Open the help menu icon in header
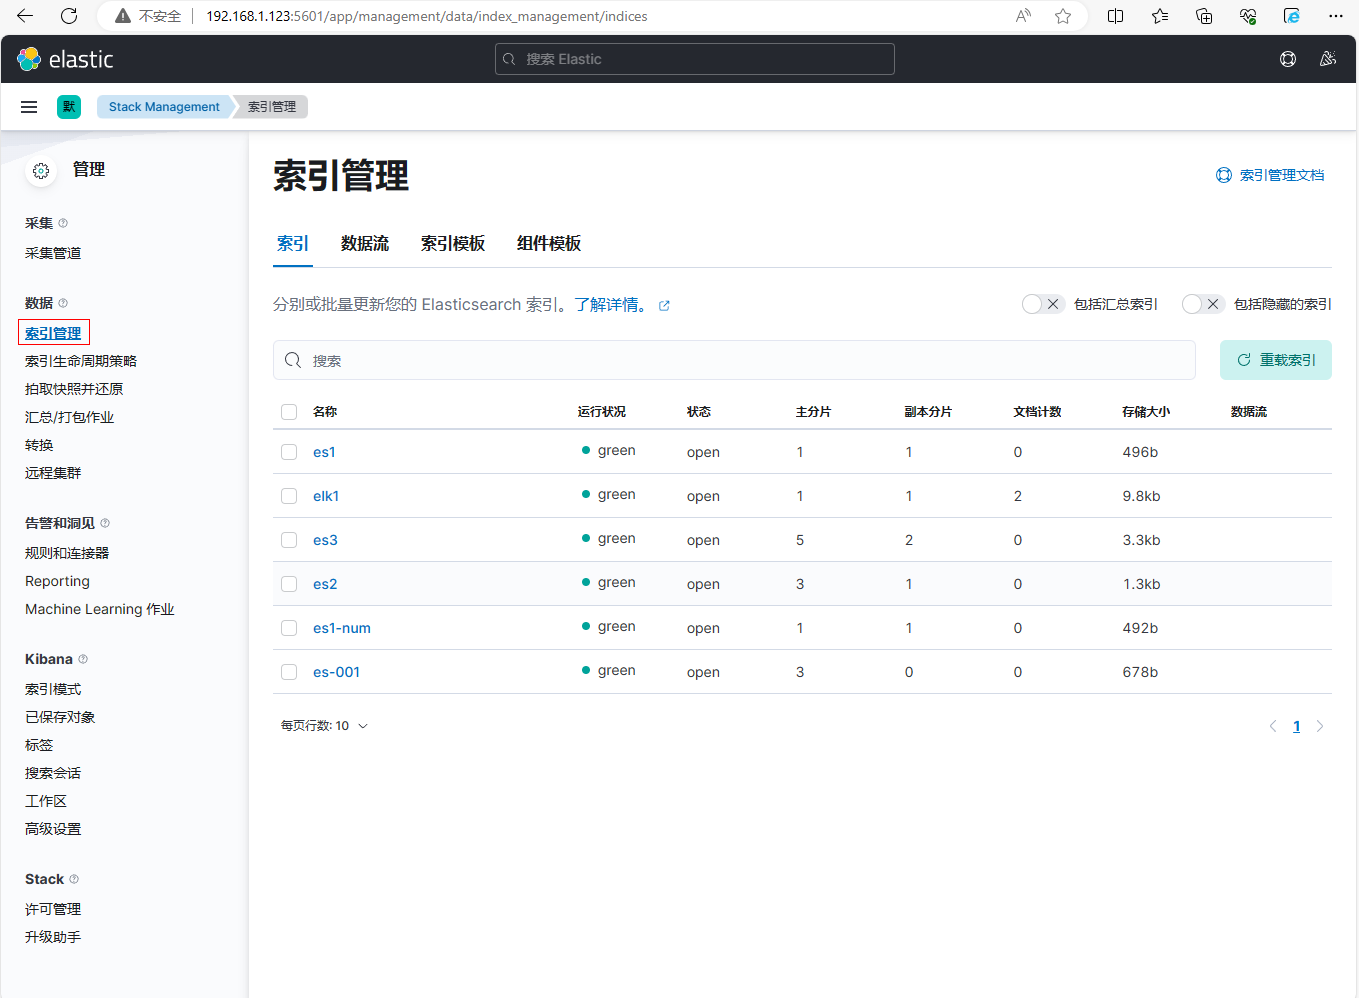The image size is (1359, 998). (1288, 59)
